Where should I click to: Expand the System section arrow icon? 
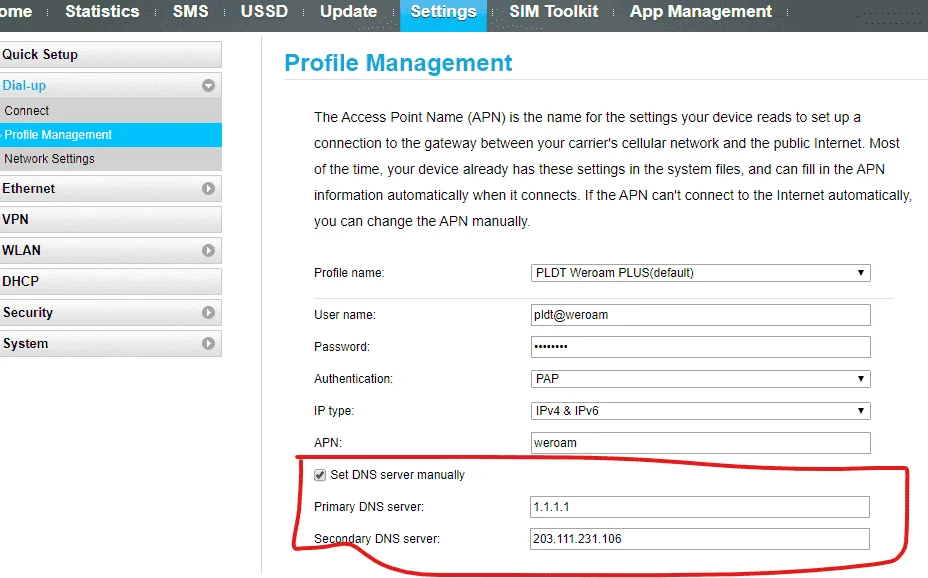208,343
